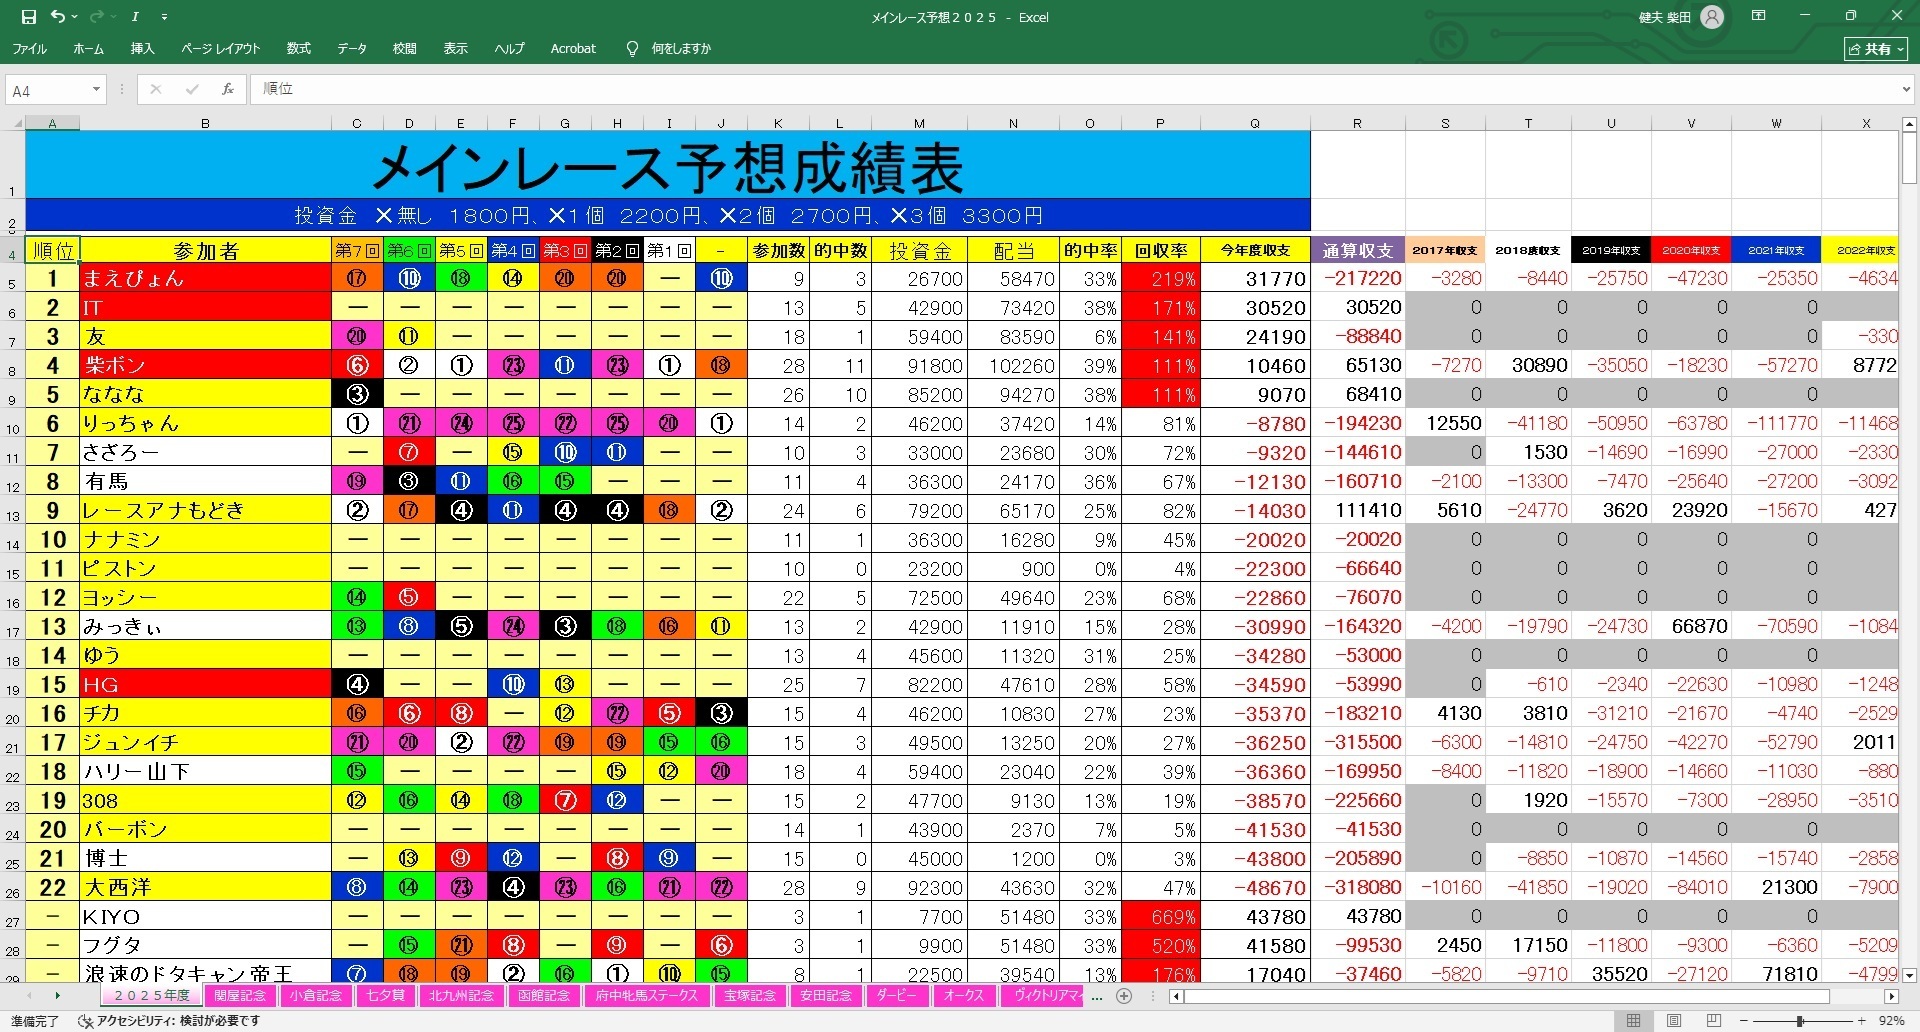
Task: Switch to Page Layout view icon
Action: pos(1674,1021)
